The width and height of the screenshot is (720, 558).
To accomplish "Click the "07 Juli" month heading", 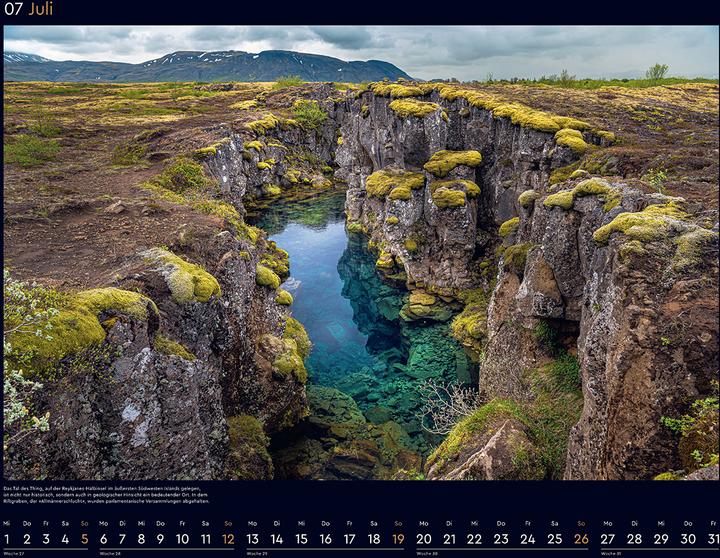I will click(28, 10).
